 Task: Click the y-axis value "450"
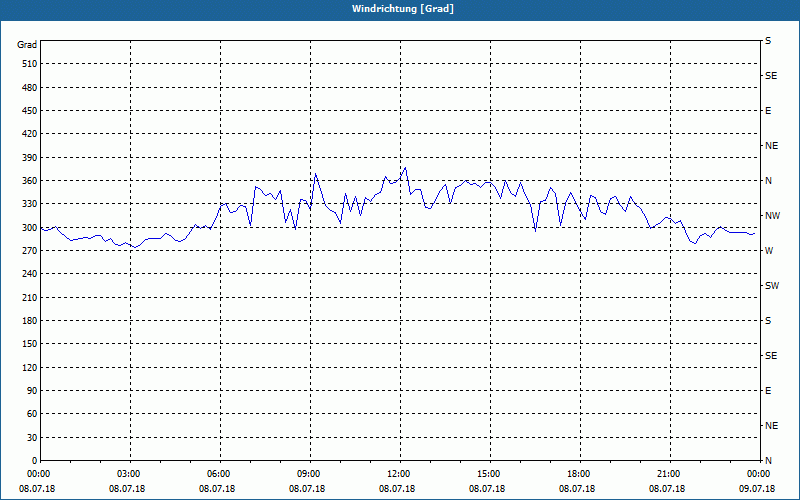pyautogui.click(x=30, y=111)
